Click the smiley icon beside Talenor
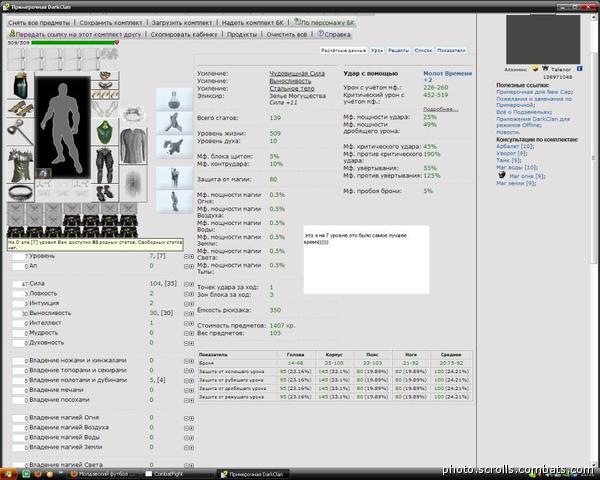The width and height of the screenshot is (600, 480). point(535,69)
